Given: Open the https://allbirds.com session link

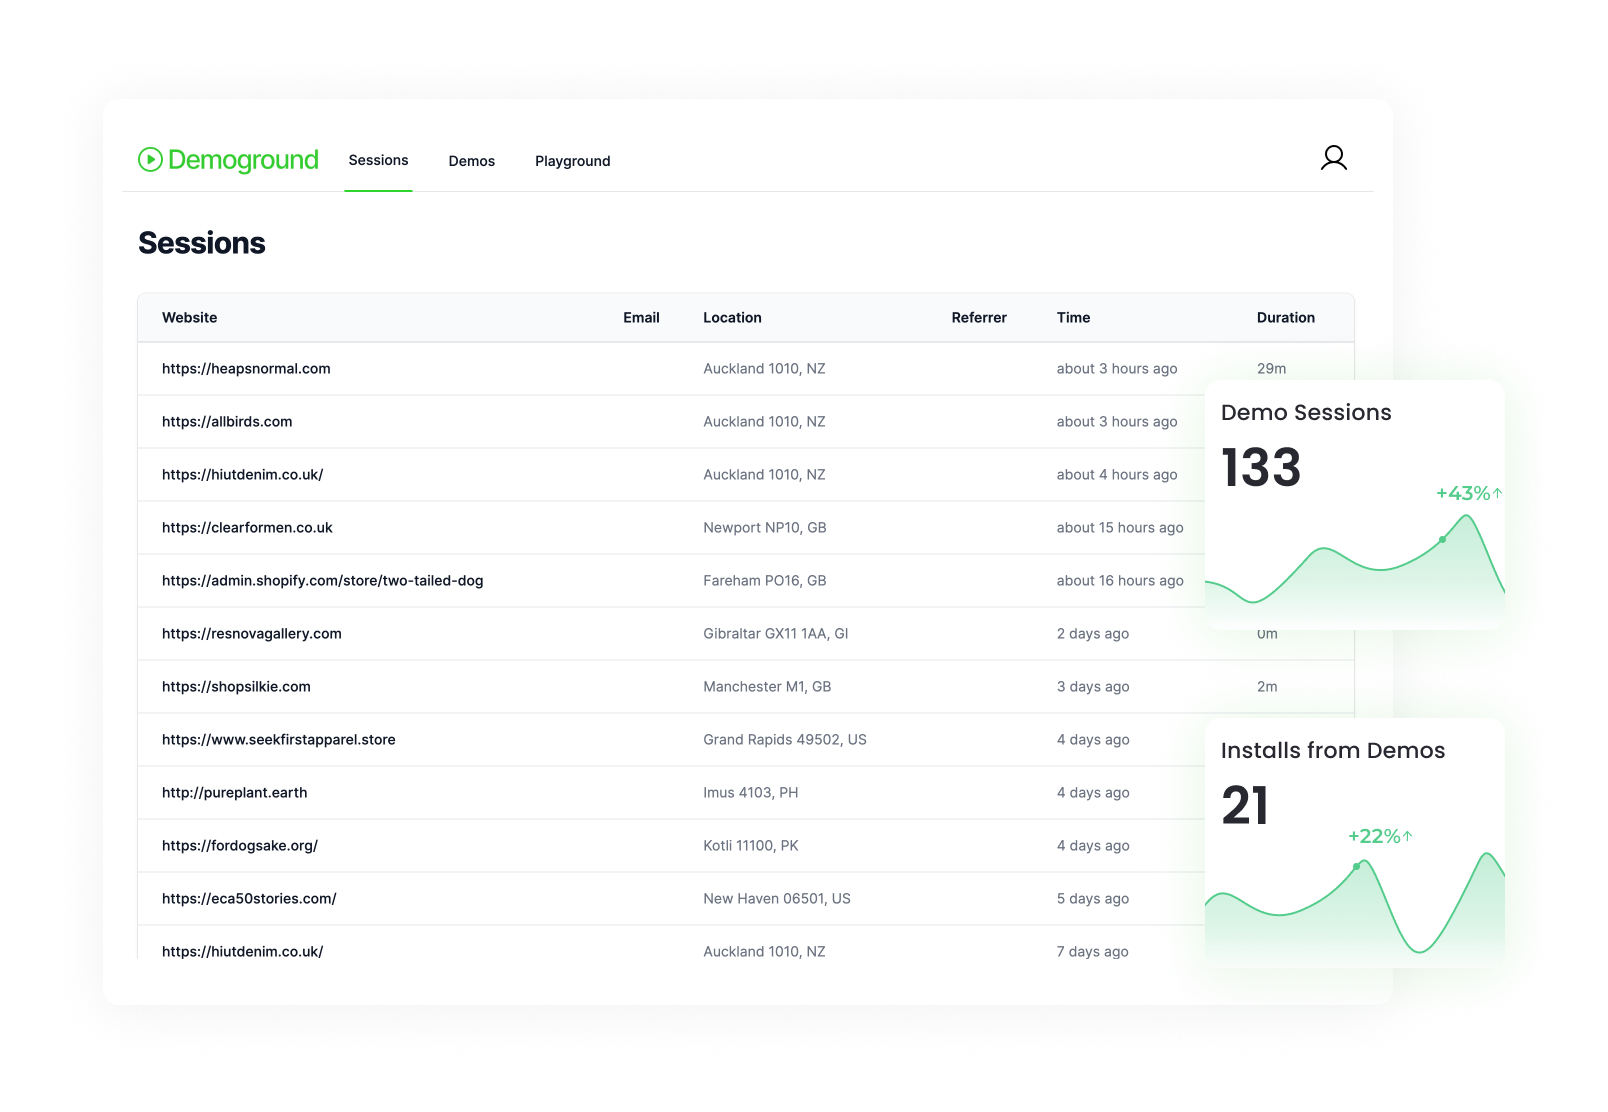Looking at the screenshot, I should tap(227, 421).
